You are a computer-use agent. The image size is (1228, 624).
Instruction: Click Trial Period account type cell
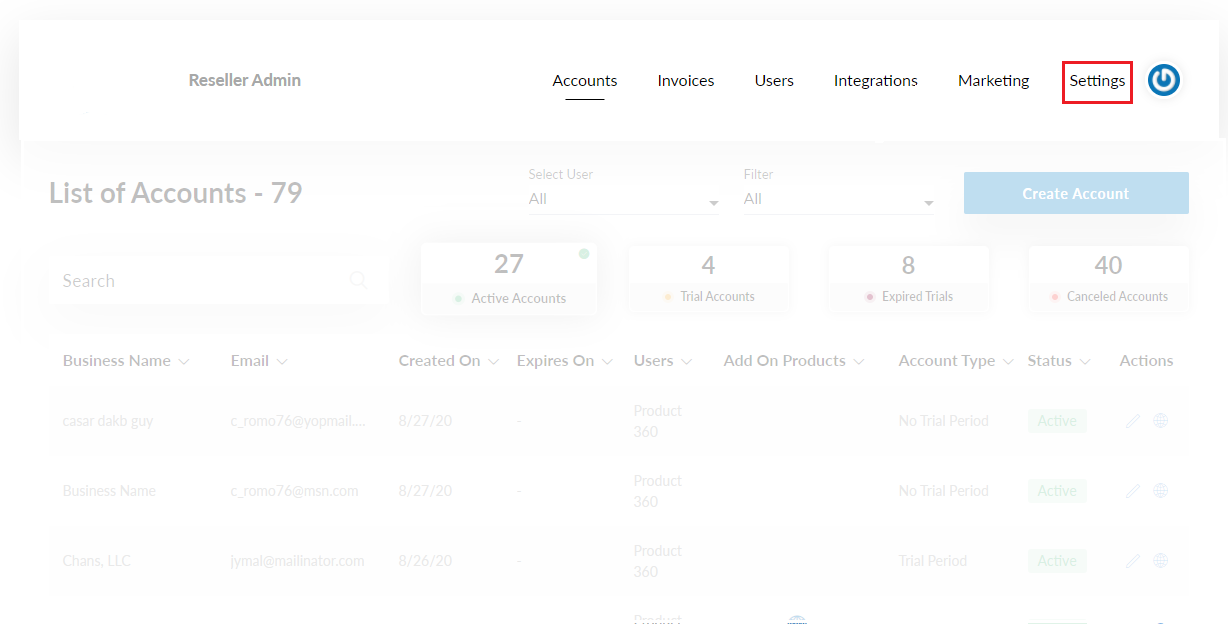933,561
